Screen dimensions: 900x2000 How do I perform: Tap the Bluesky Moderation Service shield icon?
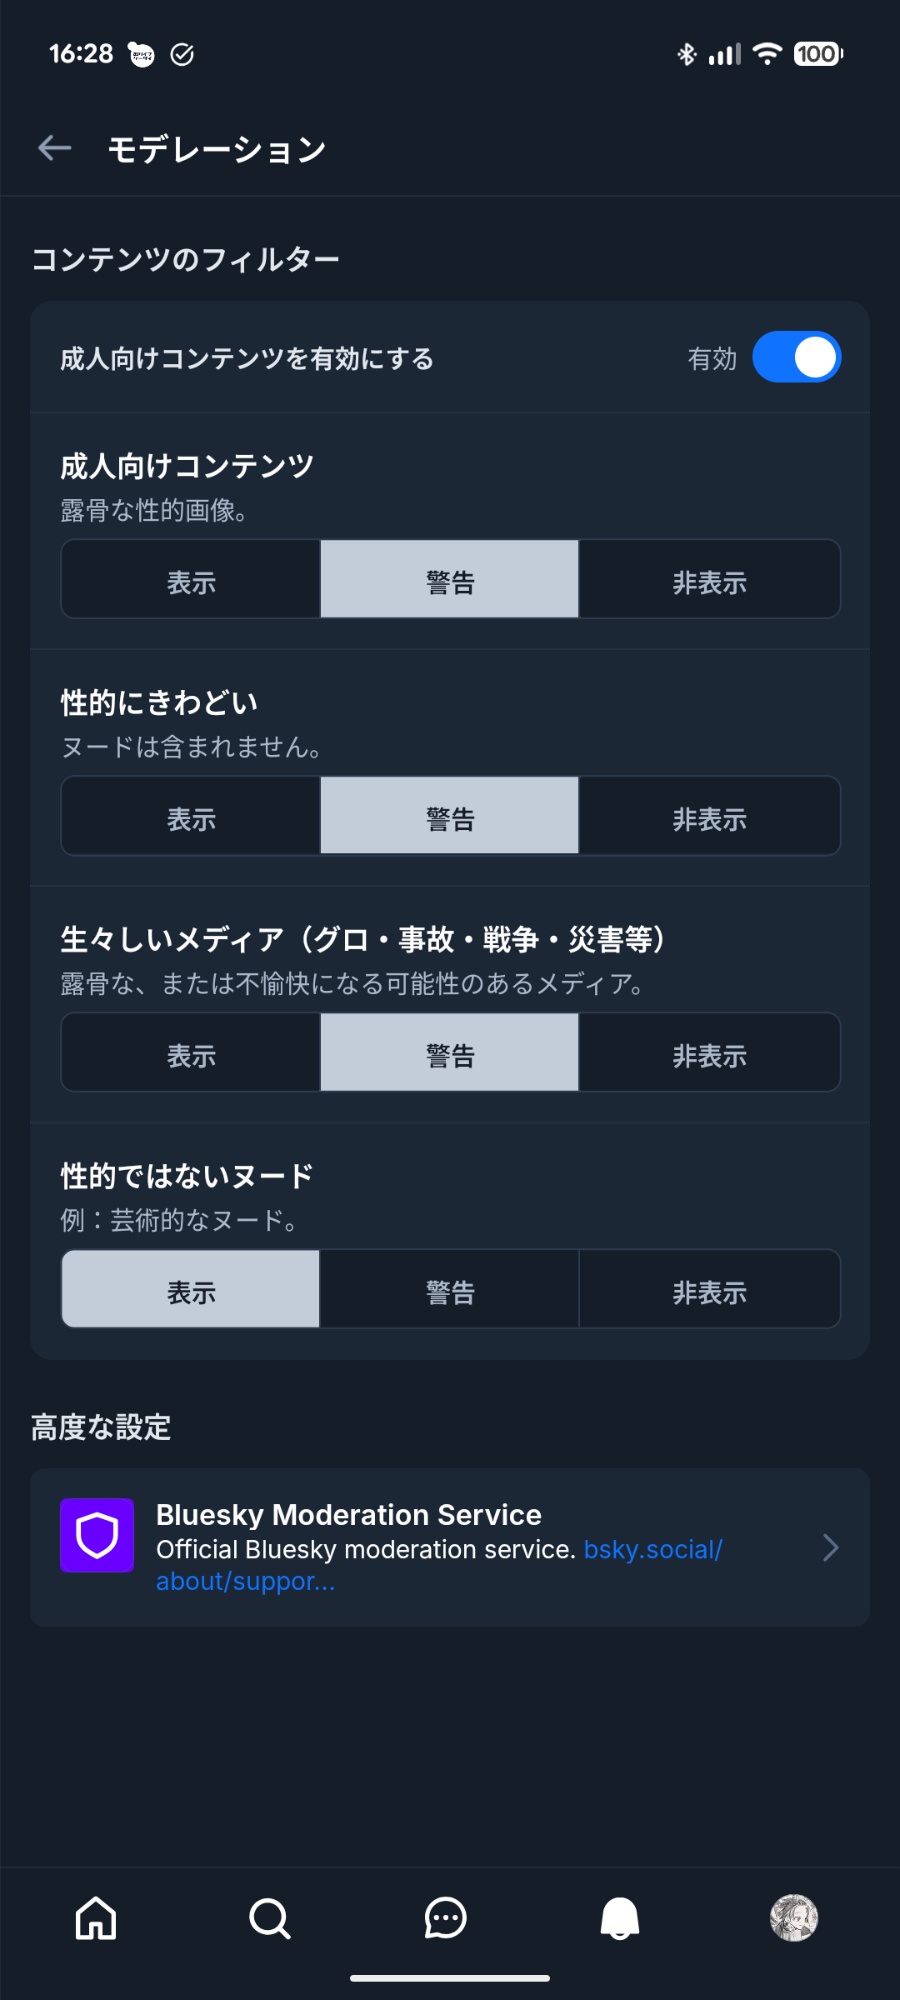coord(97,1535)
